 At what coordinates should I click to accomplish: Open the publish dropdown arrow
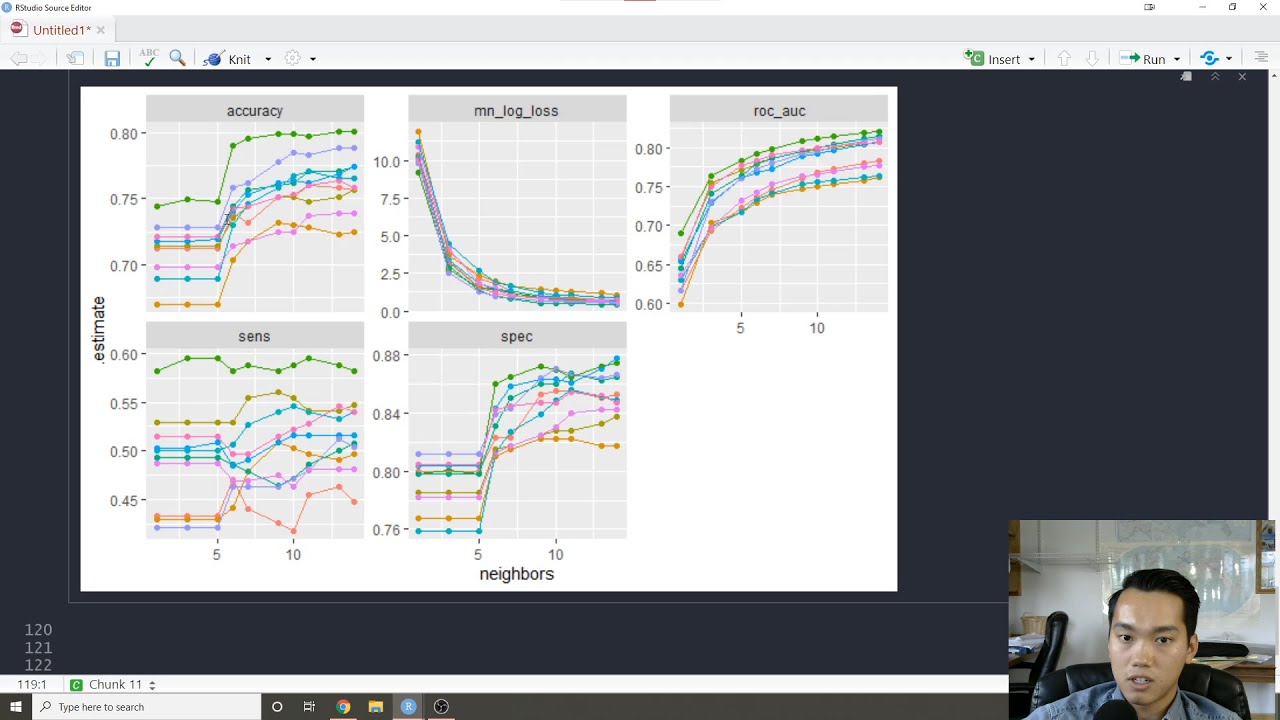point(1229,59)
